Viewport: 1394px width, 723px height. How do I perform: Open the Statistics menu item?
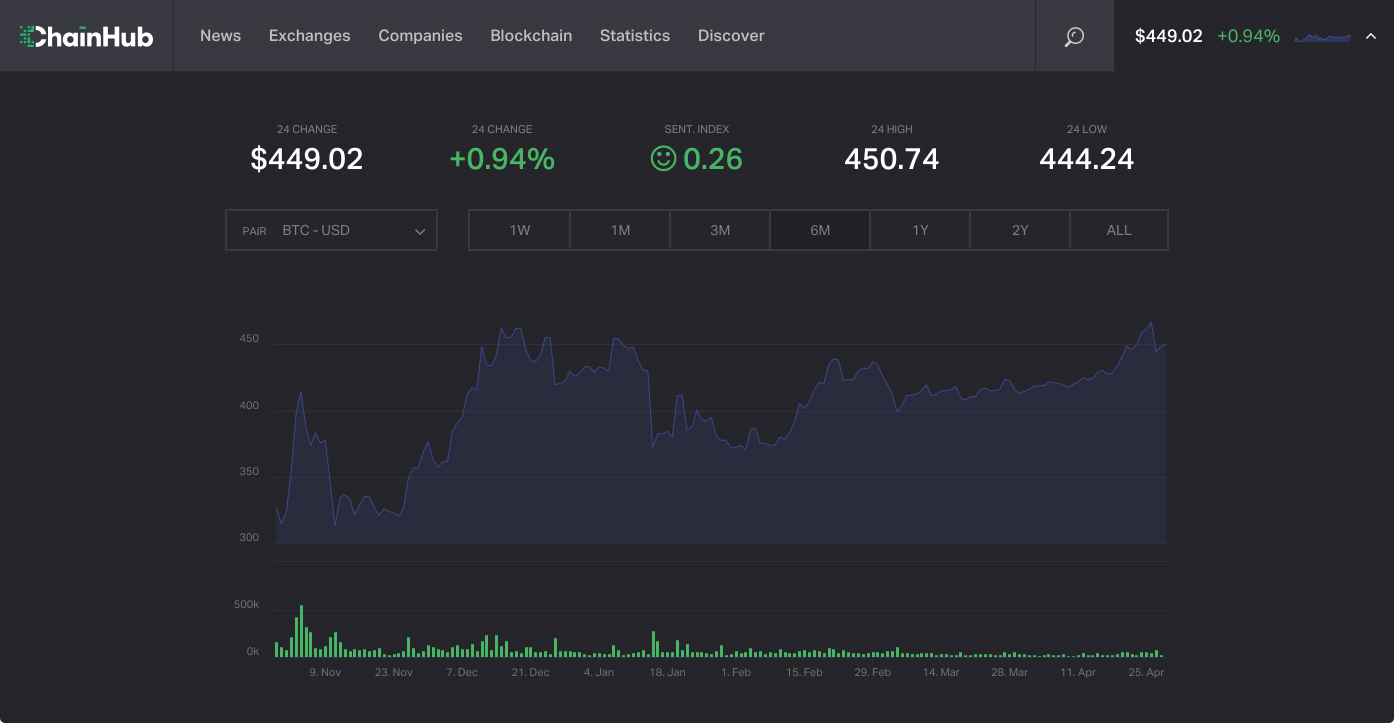[x=635, y=36]
